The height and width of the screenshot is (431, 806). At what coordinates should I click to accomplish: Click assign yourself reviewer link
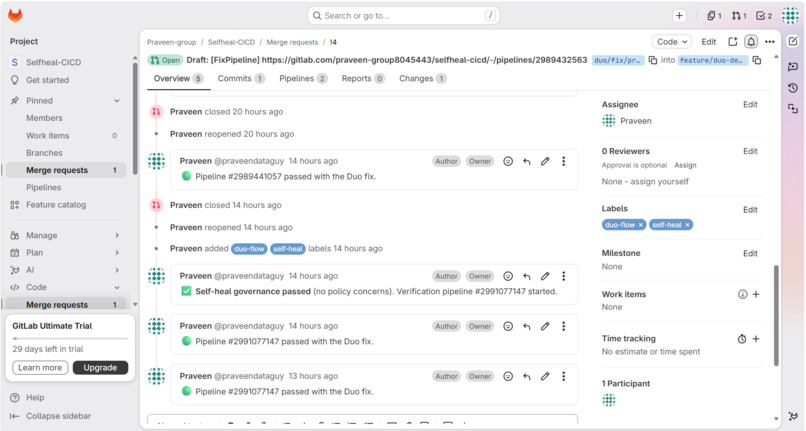coord(660,182)
